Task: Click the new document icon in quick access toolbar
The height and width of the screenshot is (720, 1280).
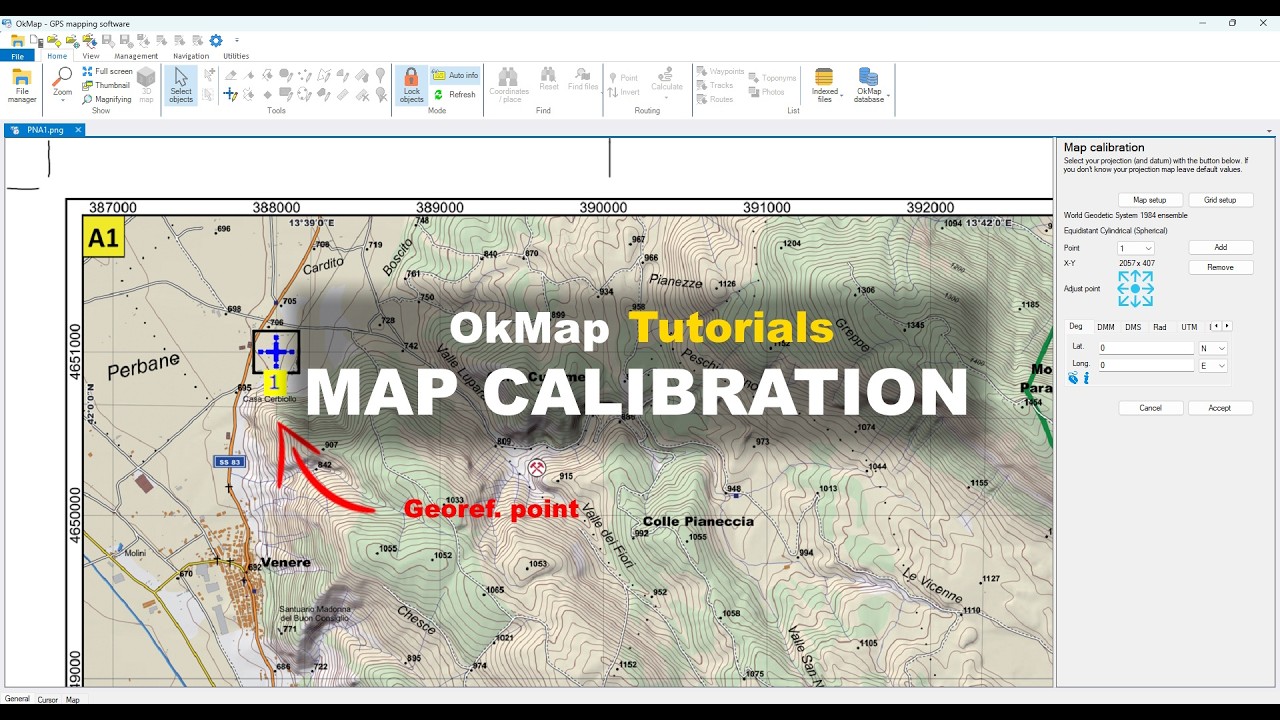Action: point(35,41)
